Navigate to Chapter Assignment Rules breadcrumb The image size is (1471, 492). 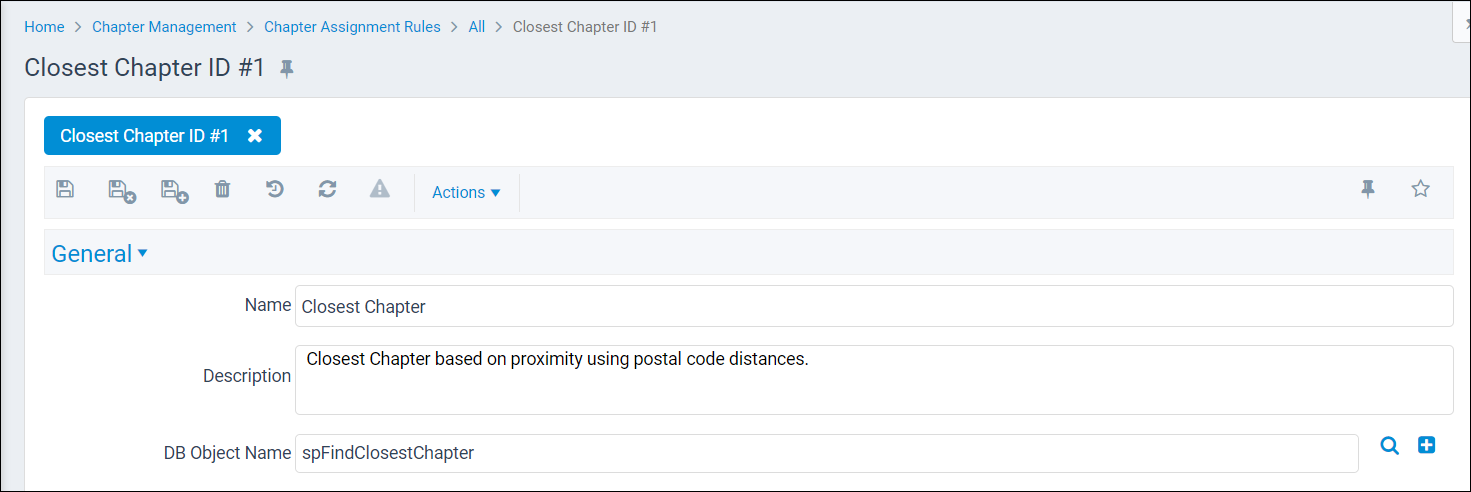pos(352,27)
